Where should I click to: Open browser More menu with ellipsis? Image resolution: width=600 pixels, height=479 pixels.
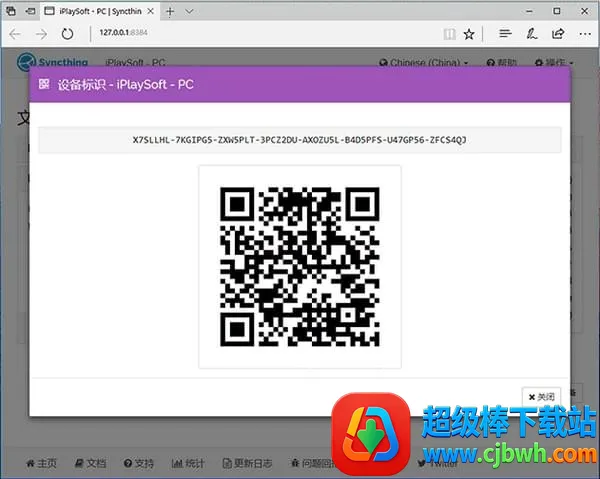[x=585, y=34]
